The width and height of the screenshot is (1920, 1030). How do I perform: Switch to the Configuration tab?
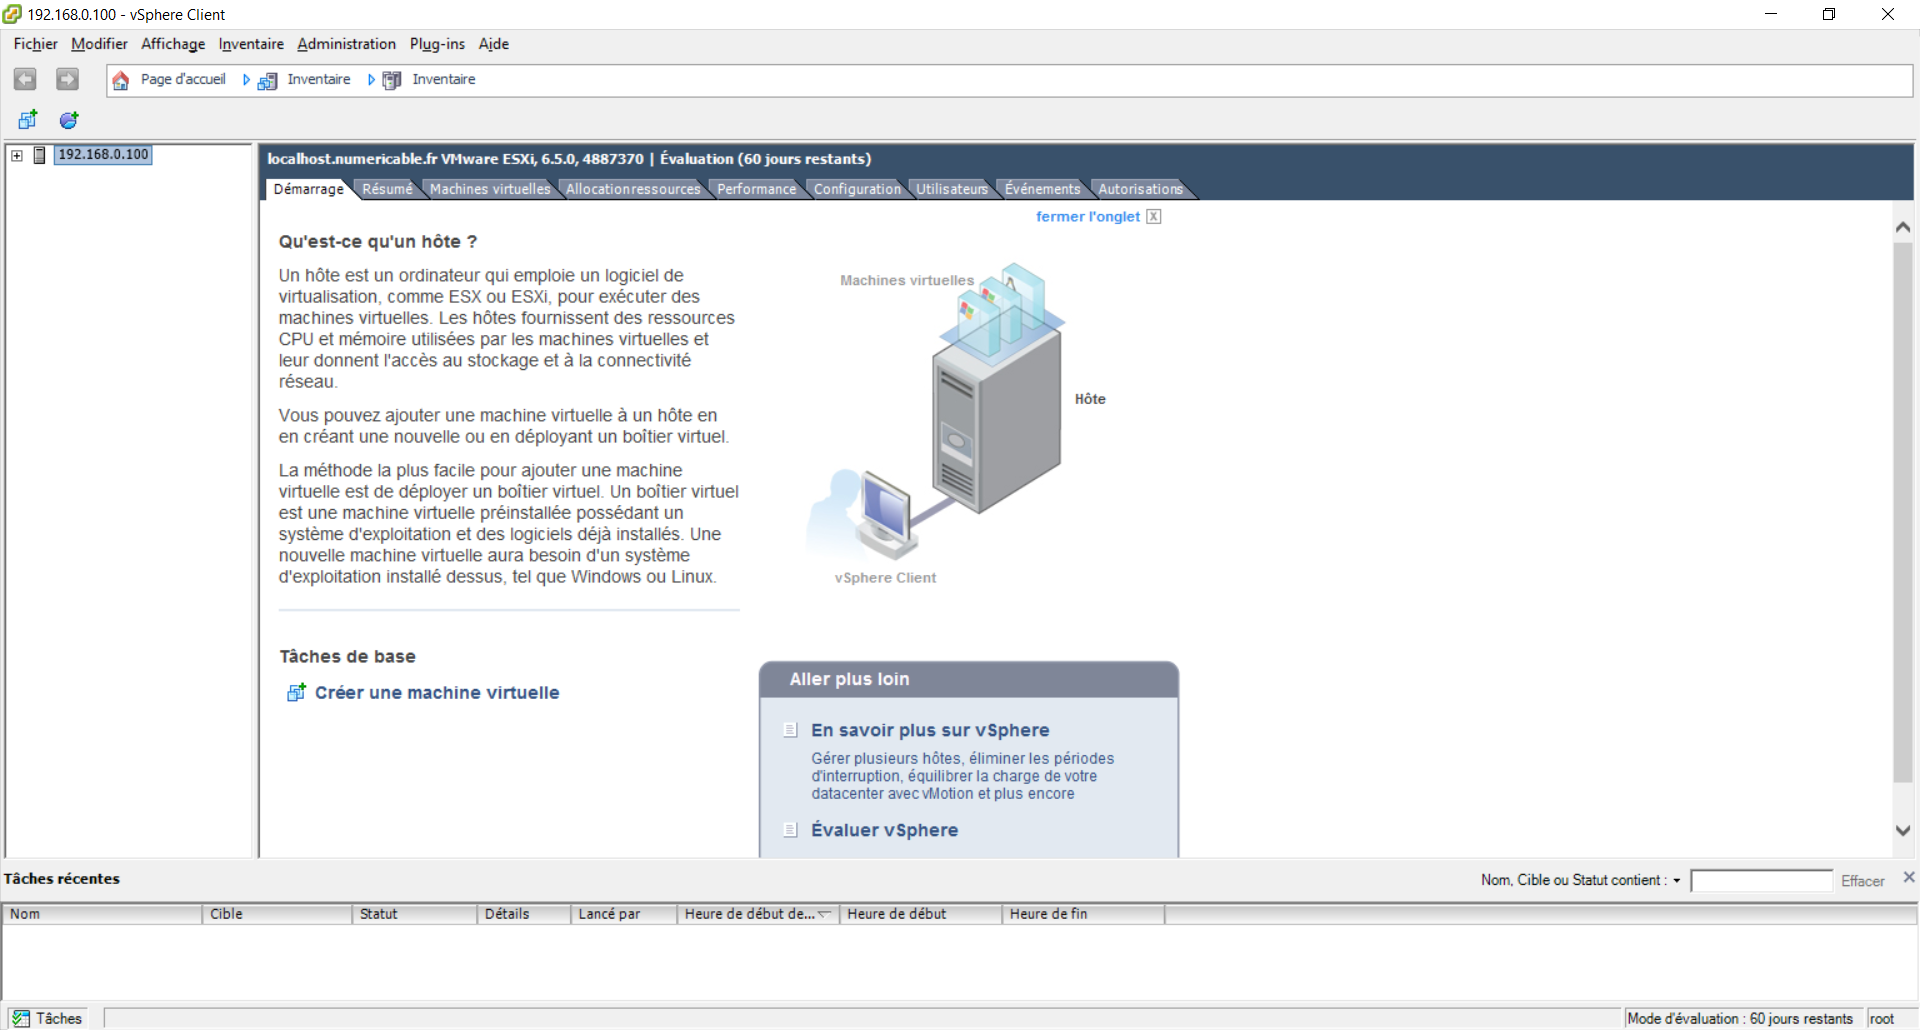coord(857,189)
